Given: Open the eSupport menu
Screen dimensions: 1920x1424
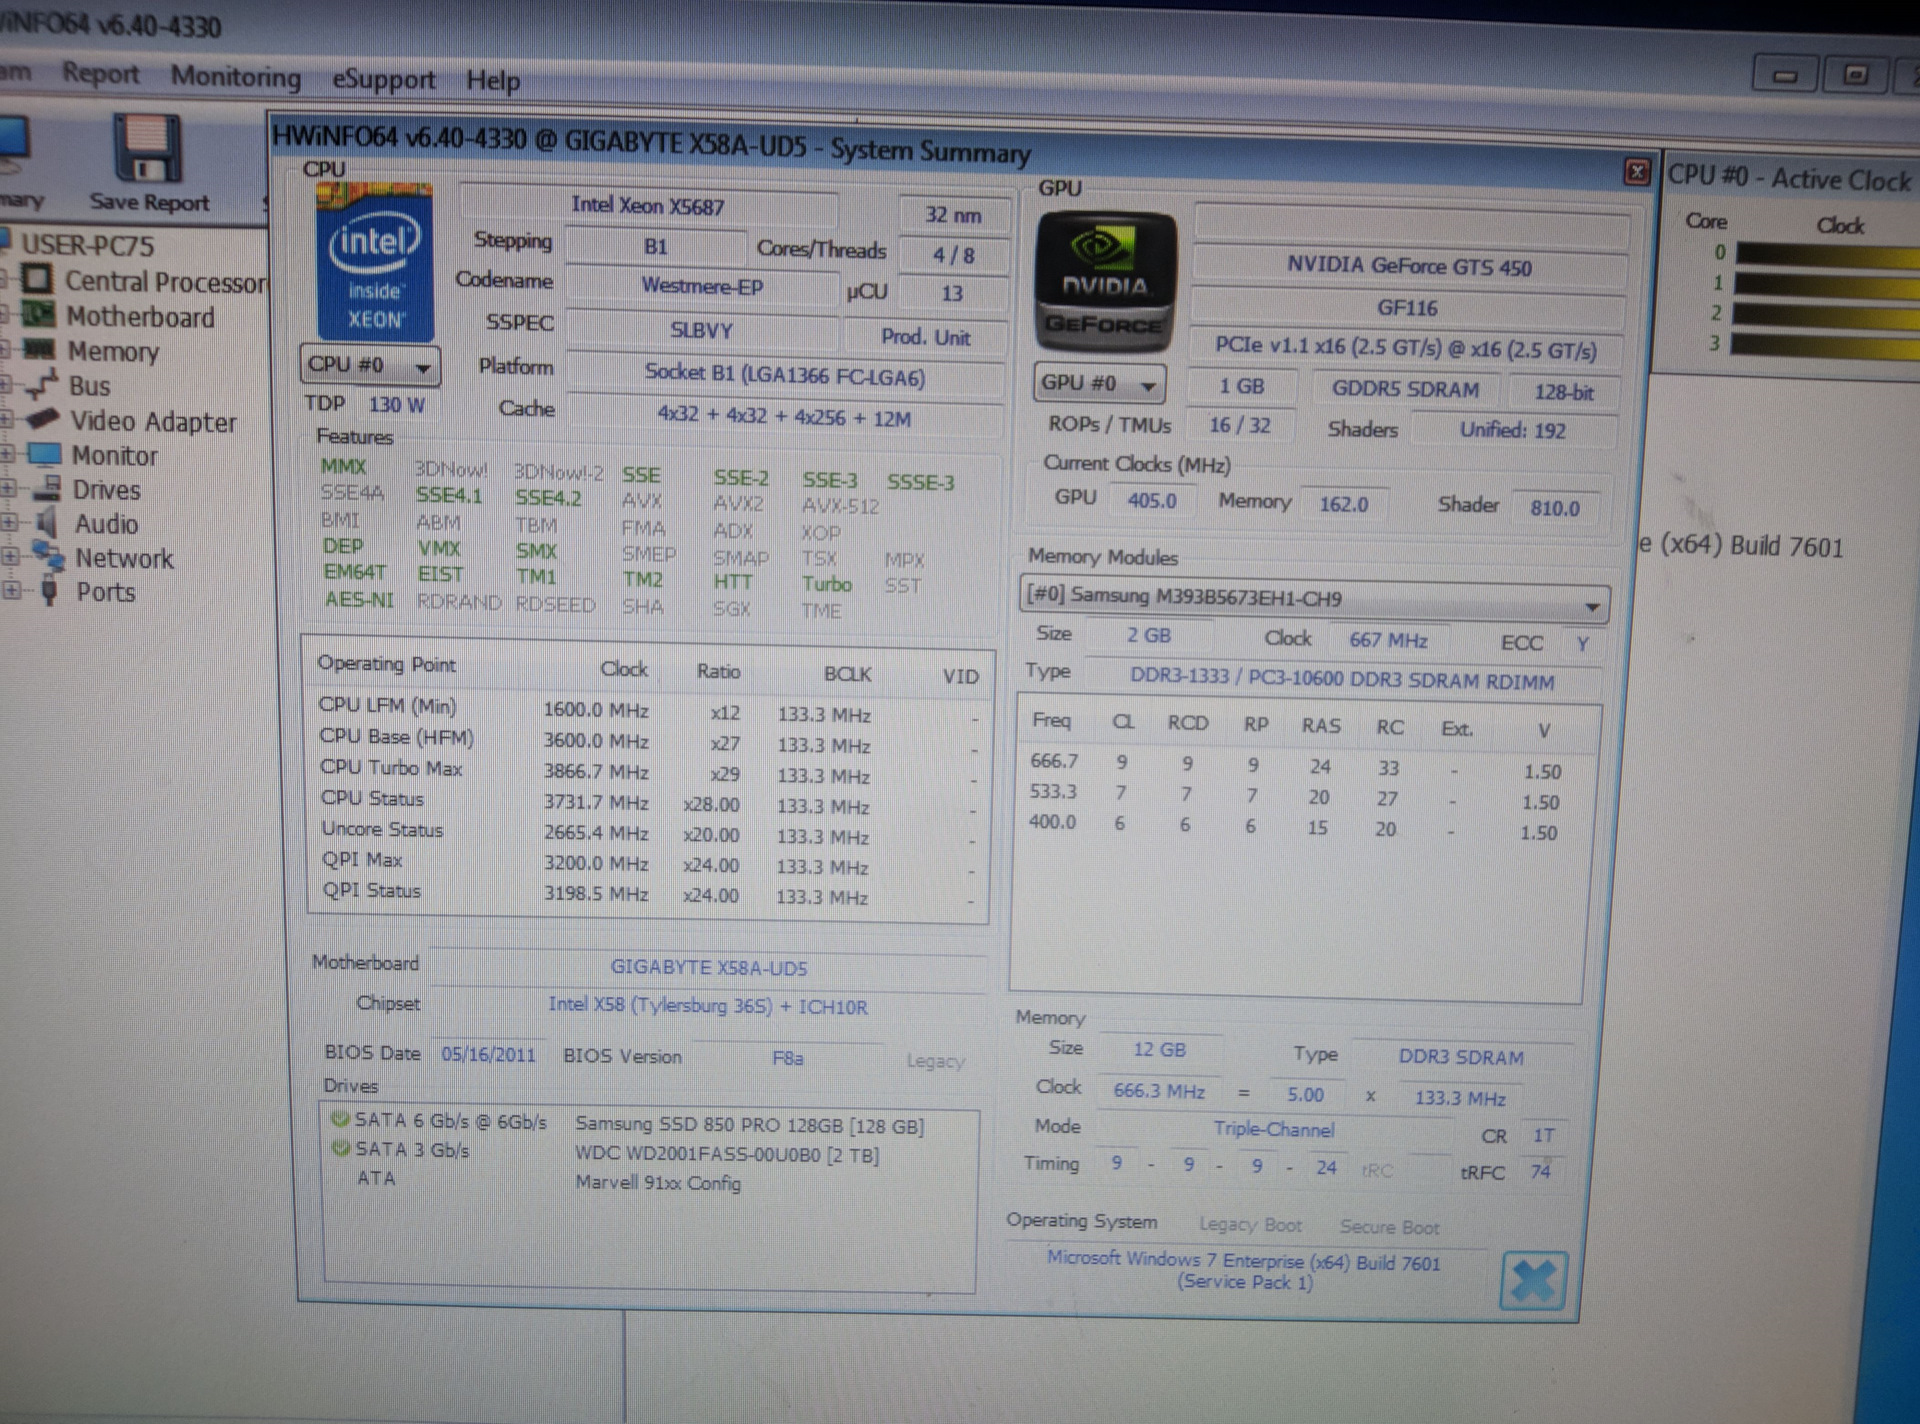Looking at the screenshot, I should tap(383, 79).
